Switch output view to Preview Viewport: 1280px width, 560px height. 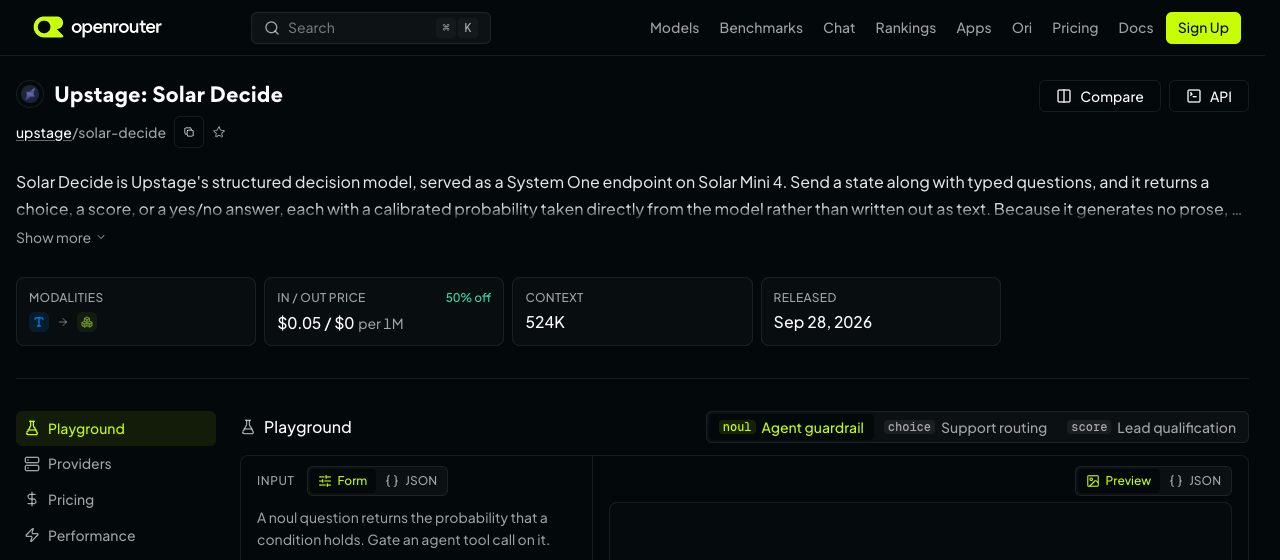point(1118,481)
